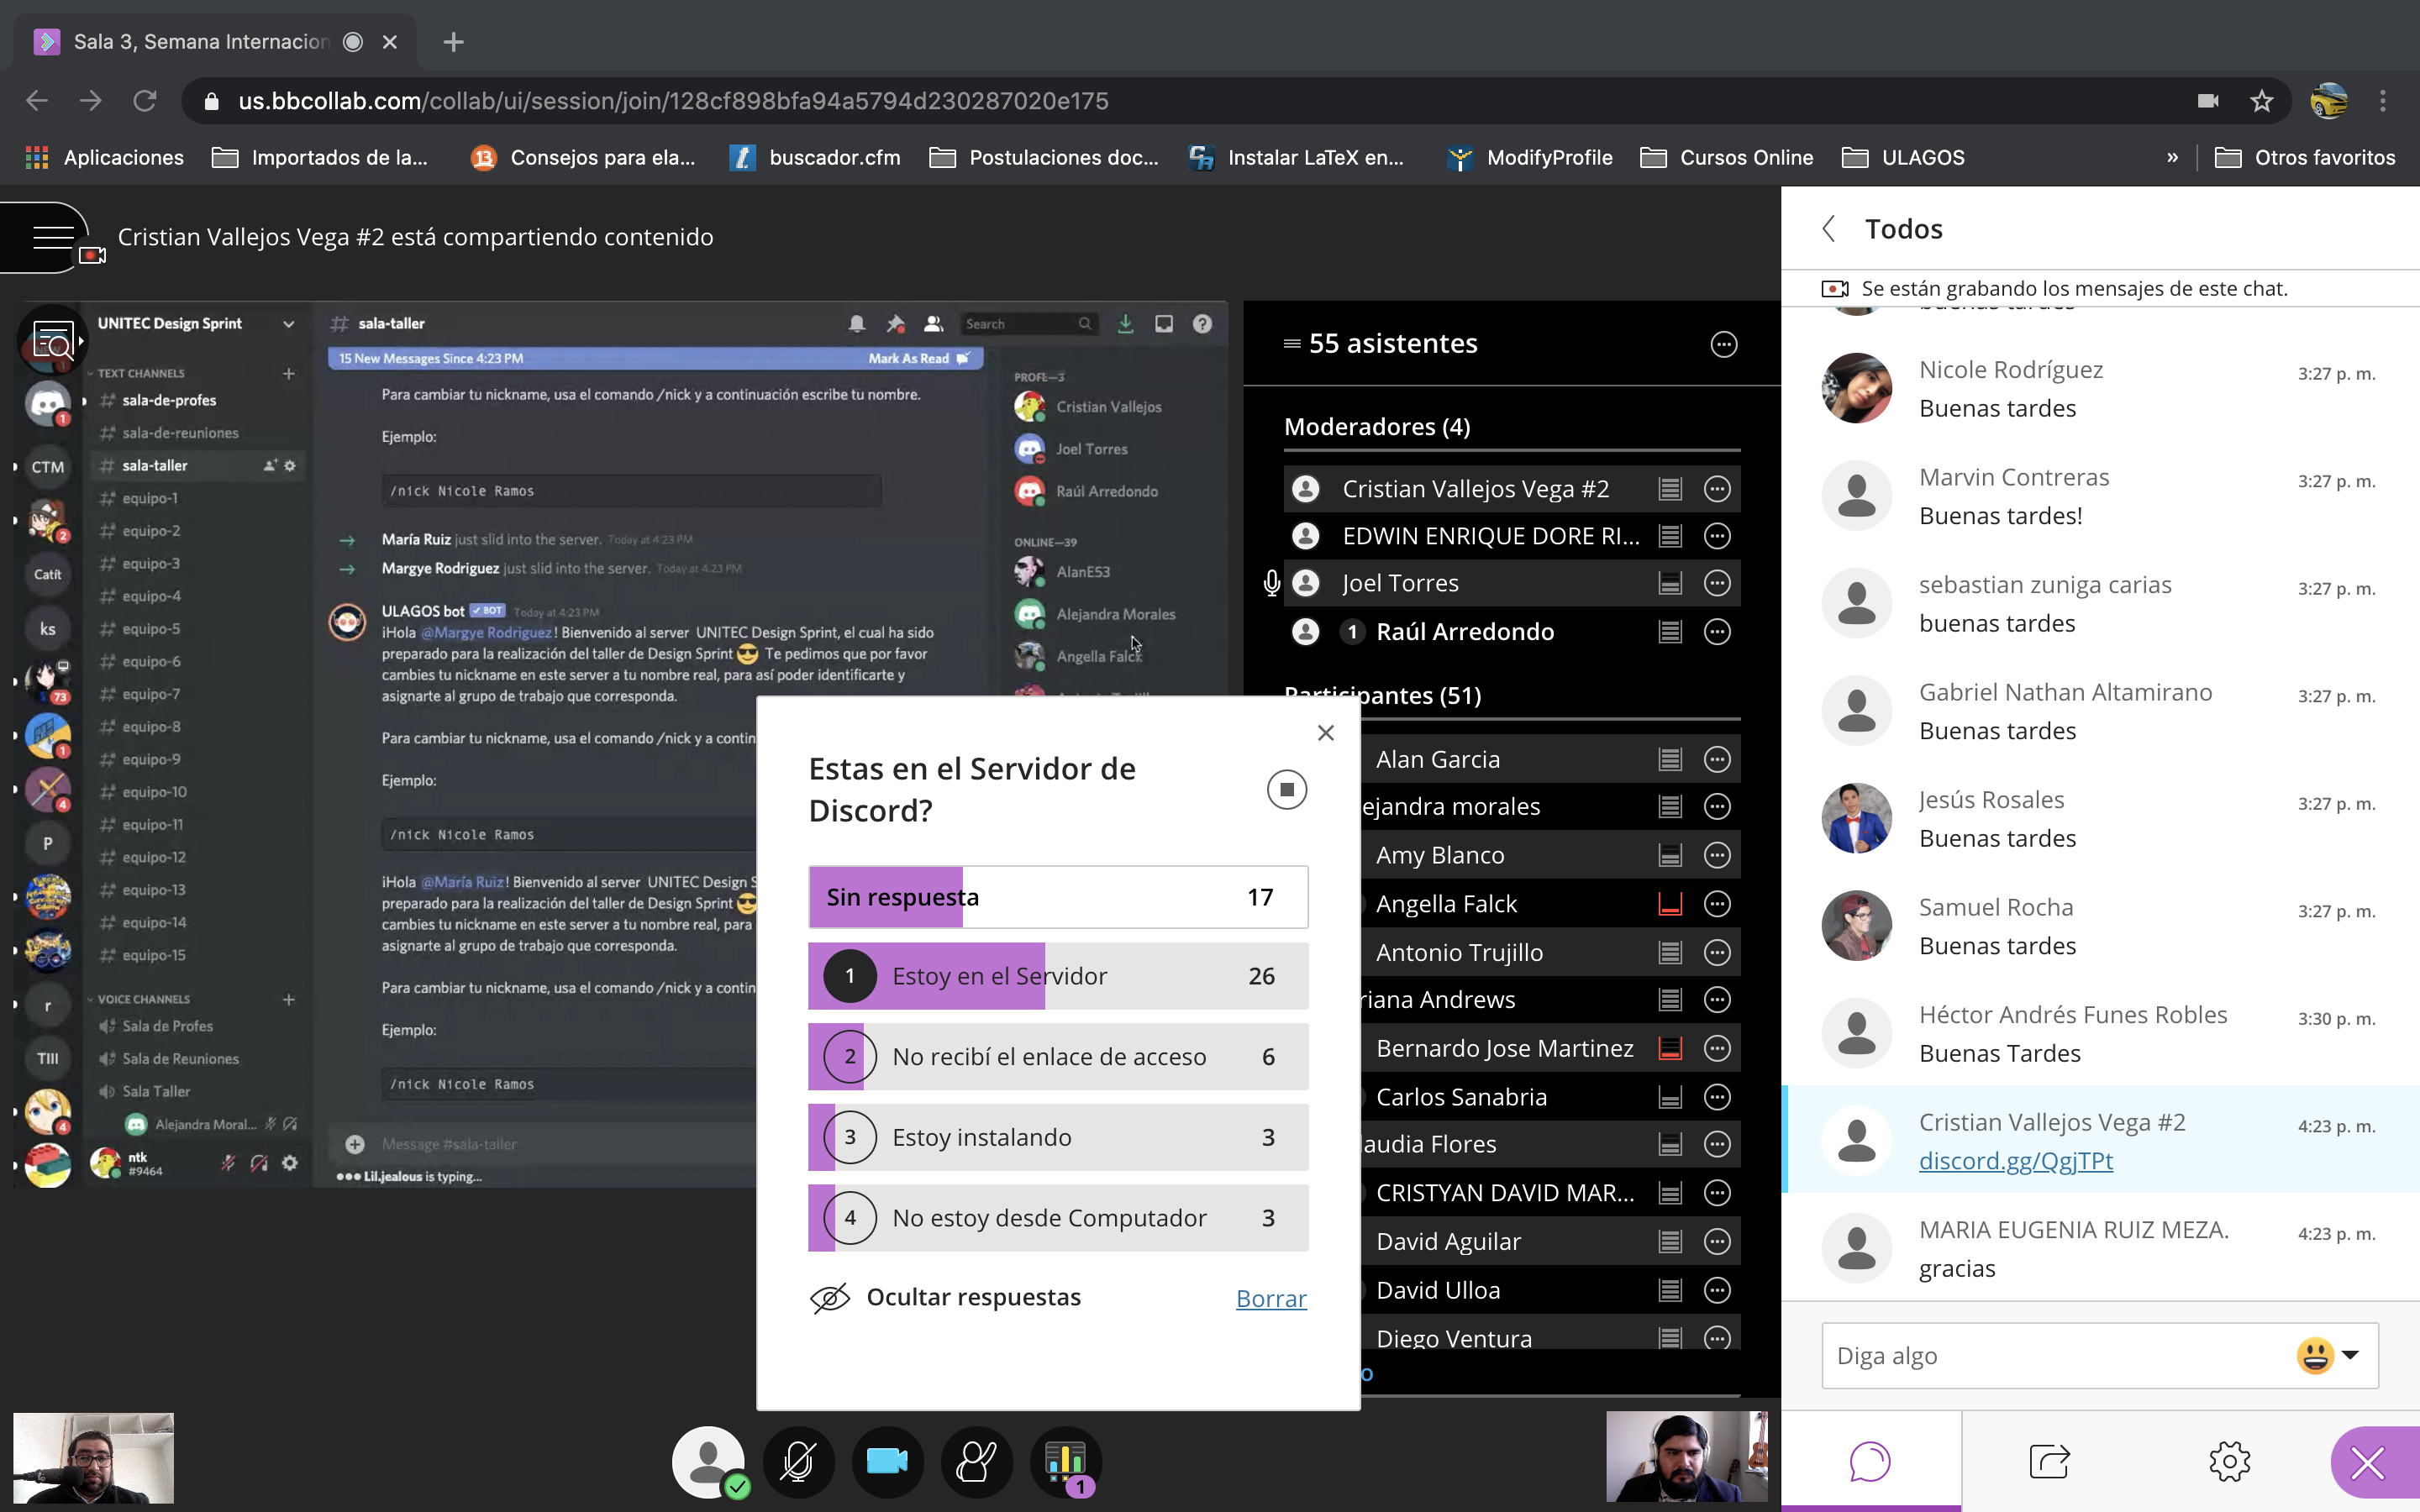Screen dimensions: 2420x1512
Task: Select the Sala 3 browser tab
Action: pyautogui.click(x=200, y=42)
